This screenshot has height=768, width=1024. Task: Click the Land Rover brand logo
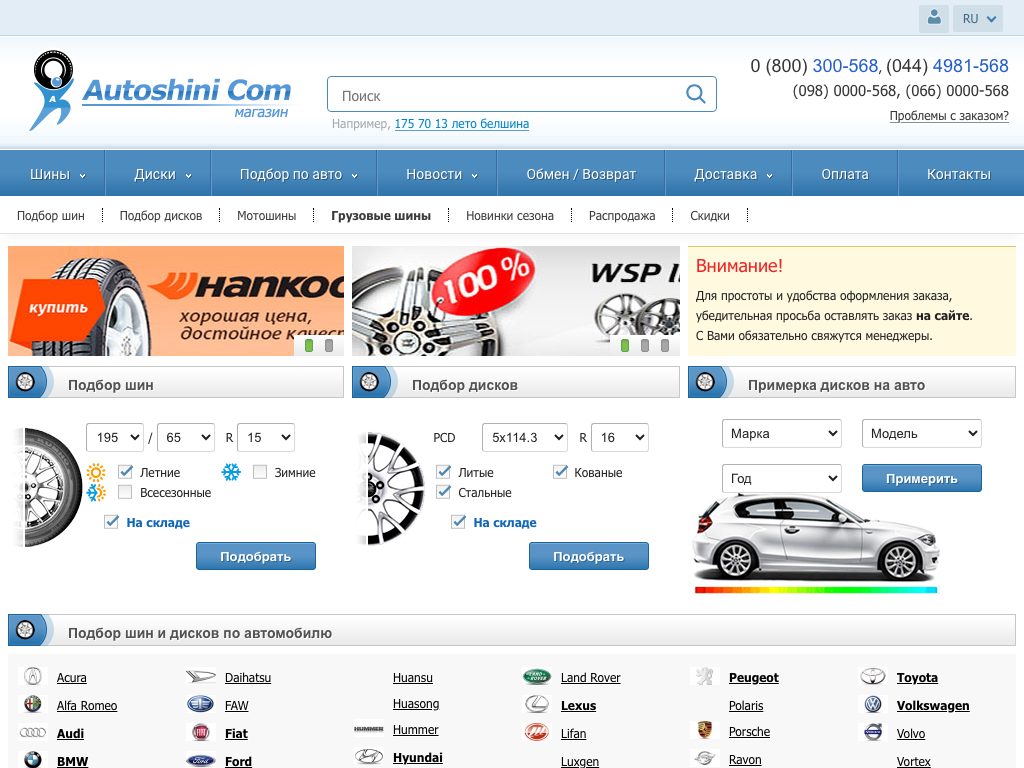[x=537, y=677]
